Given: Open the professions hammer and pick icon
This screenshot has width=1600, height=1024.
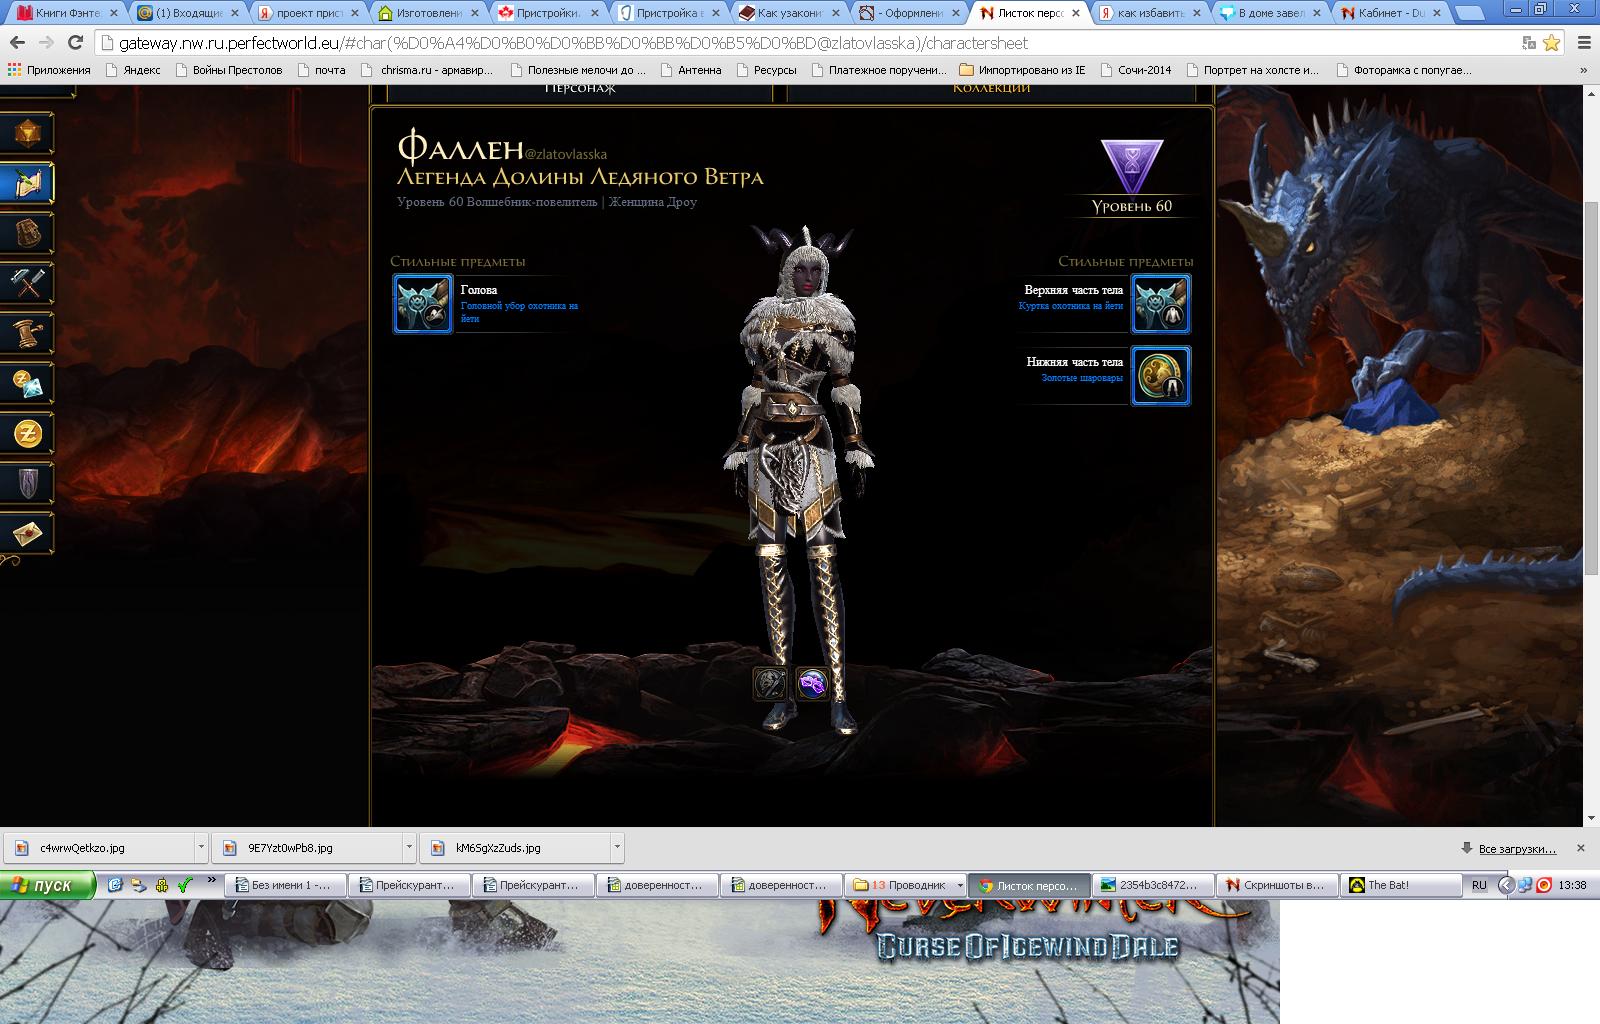Looking at the screenshot, I should [26, 283].
